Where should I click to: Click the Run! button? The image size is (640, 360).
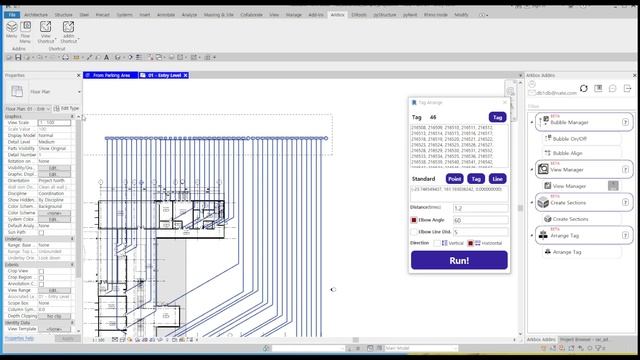tap(459, 260)
